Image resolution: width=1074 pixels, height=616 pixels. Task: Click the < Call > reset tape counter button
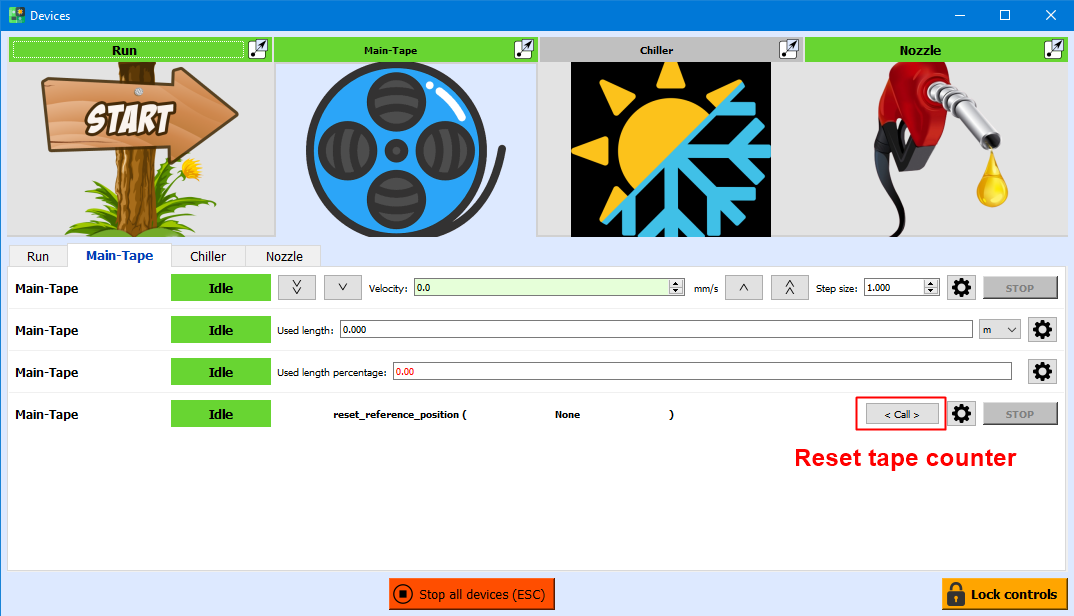click(x=899, y=413)
